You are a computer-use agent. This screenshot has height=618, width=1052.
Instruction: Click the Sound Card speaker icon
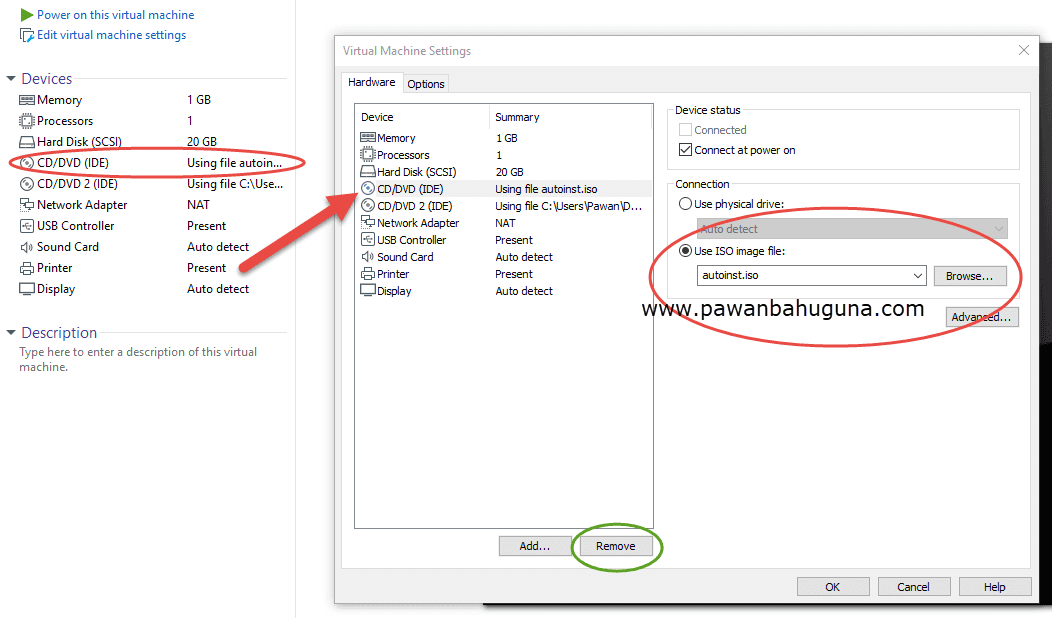[367, 256]
